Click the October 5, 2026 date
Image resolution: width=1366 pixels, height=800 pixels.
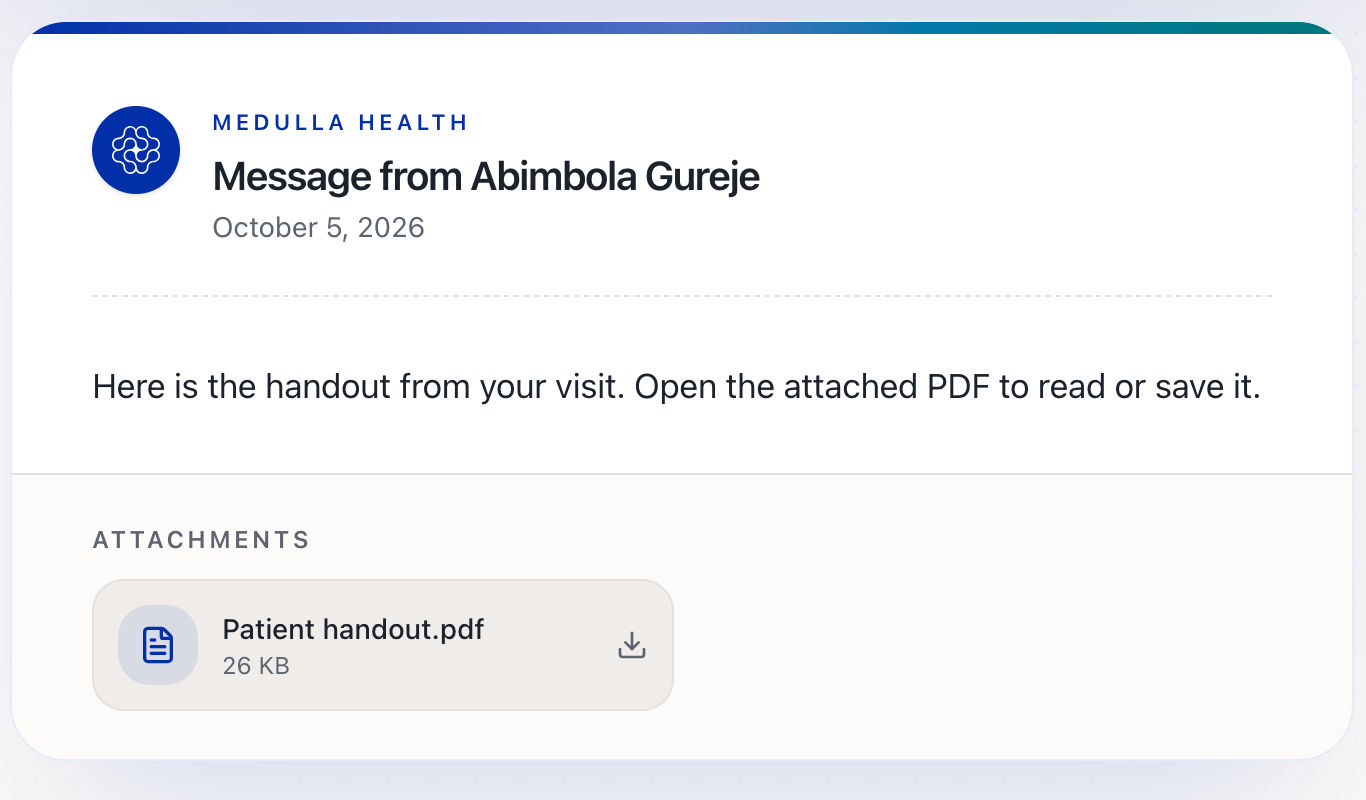tap(319, 228)
